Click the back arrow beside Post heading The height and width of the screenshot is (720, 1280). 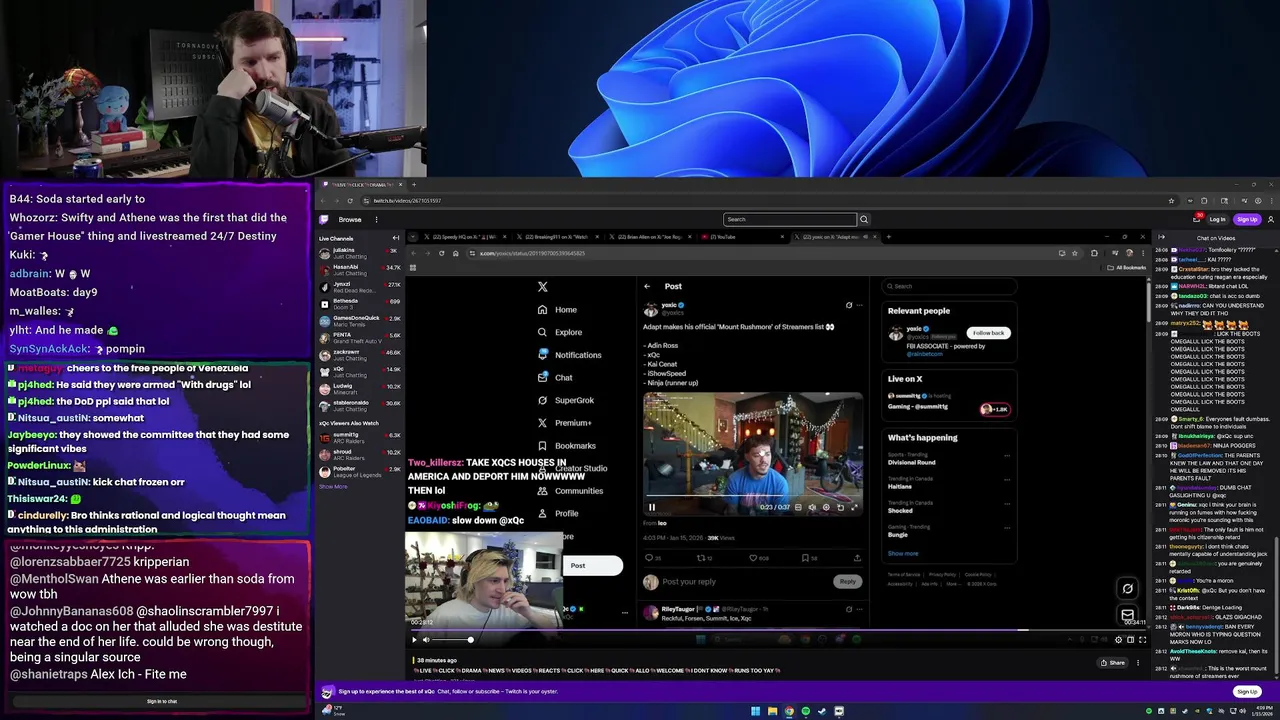point(647,287)
